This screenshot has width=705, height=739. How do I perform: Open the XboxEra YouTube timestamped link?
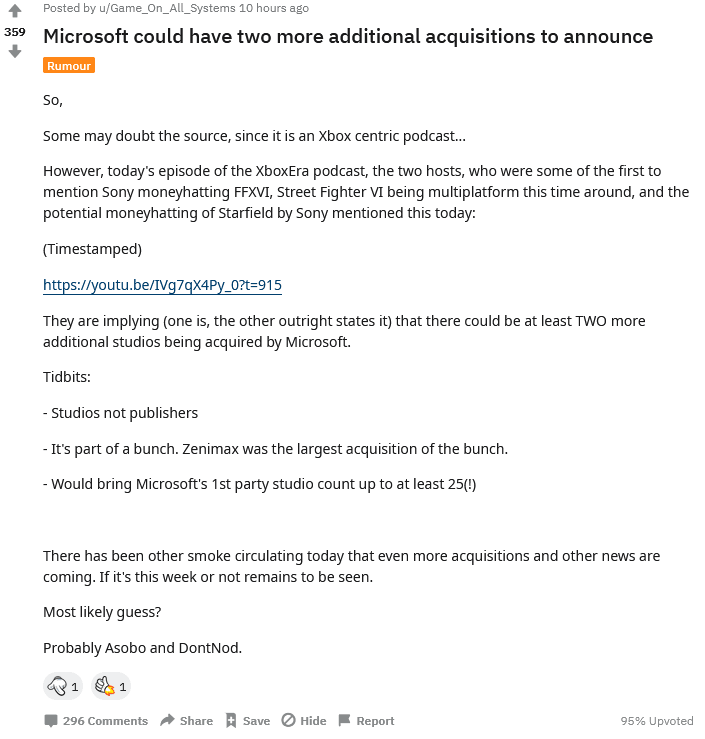pyautogui.click(x=162, y=285)
